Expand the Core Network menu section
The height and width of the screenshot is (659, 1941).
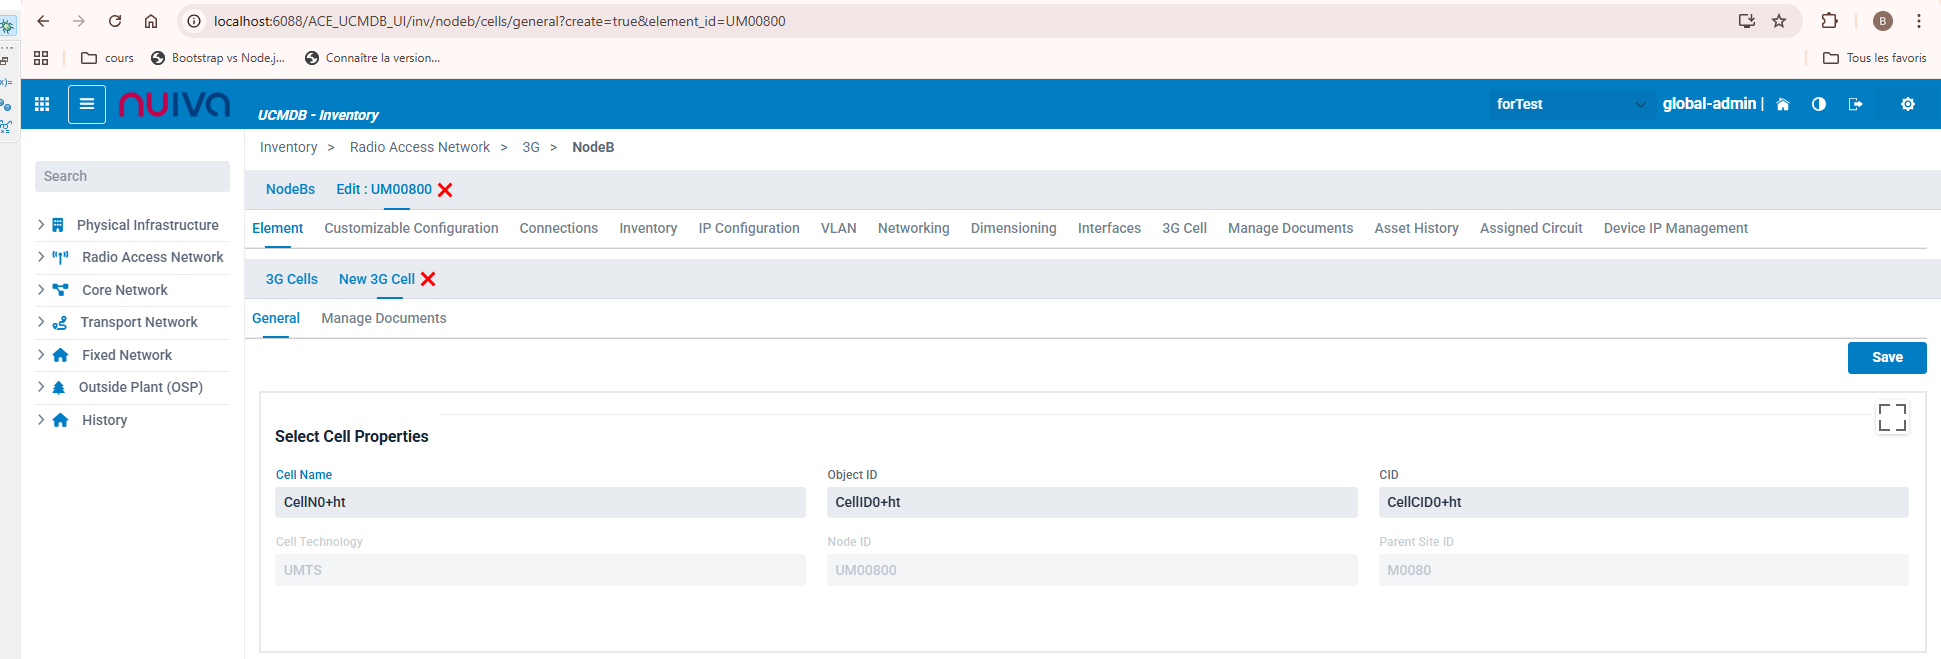pos(41,290)
